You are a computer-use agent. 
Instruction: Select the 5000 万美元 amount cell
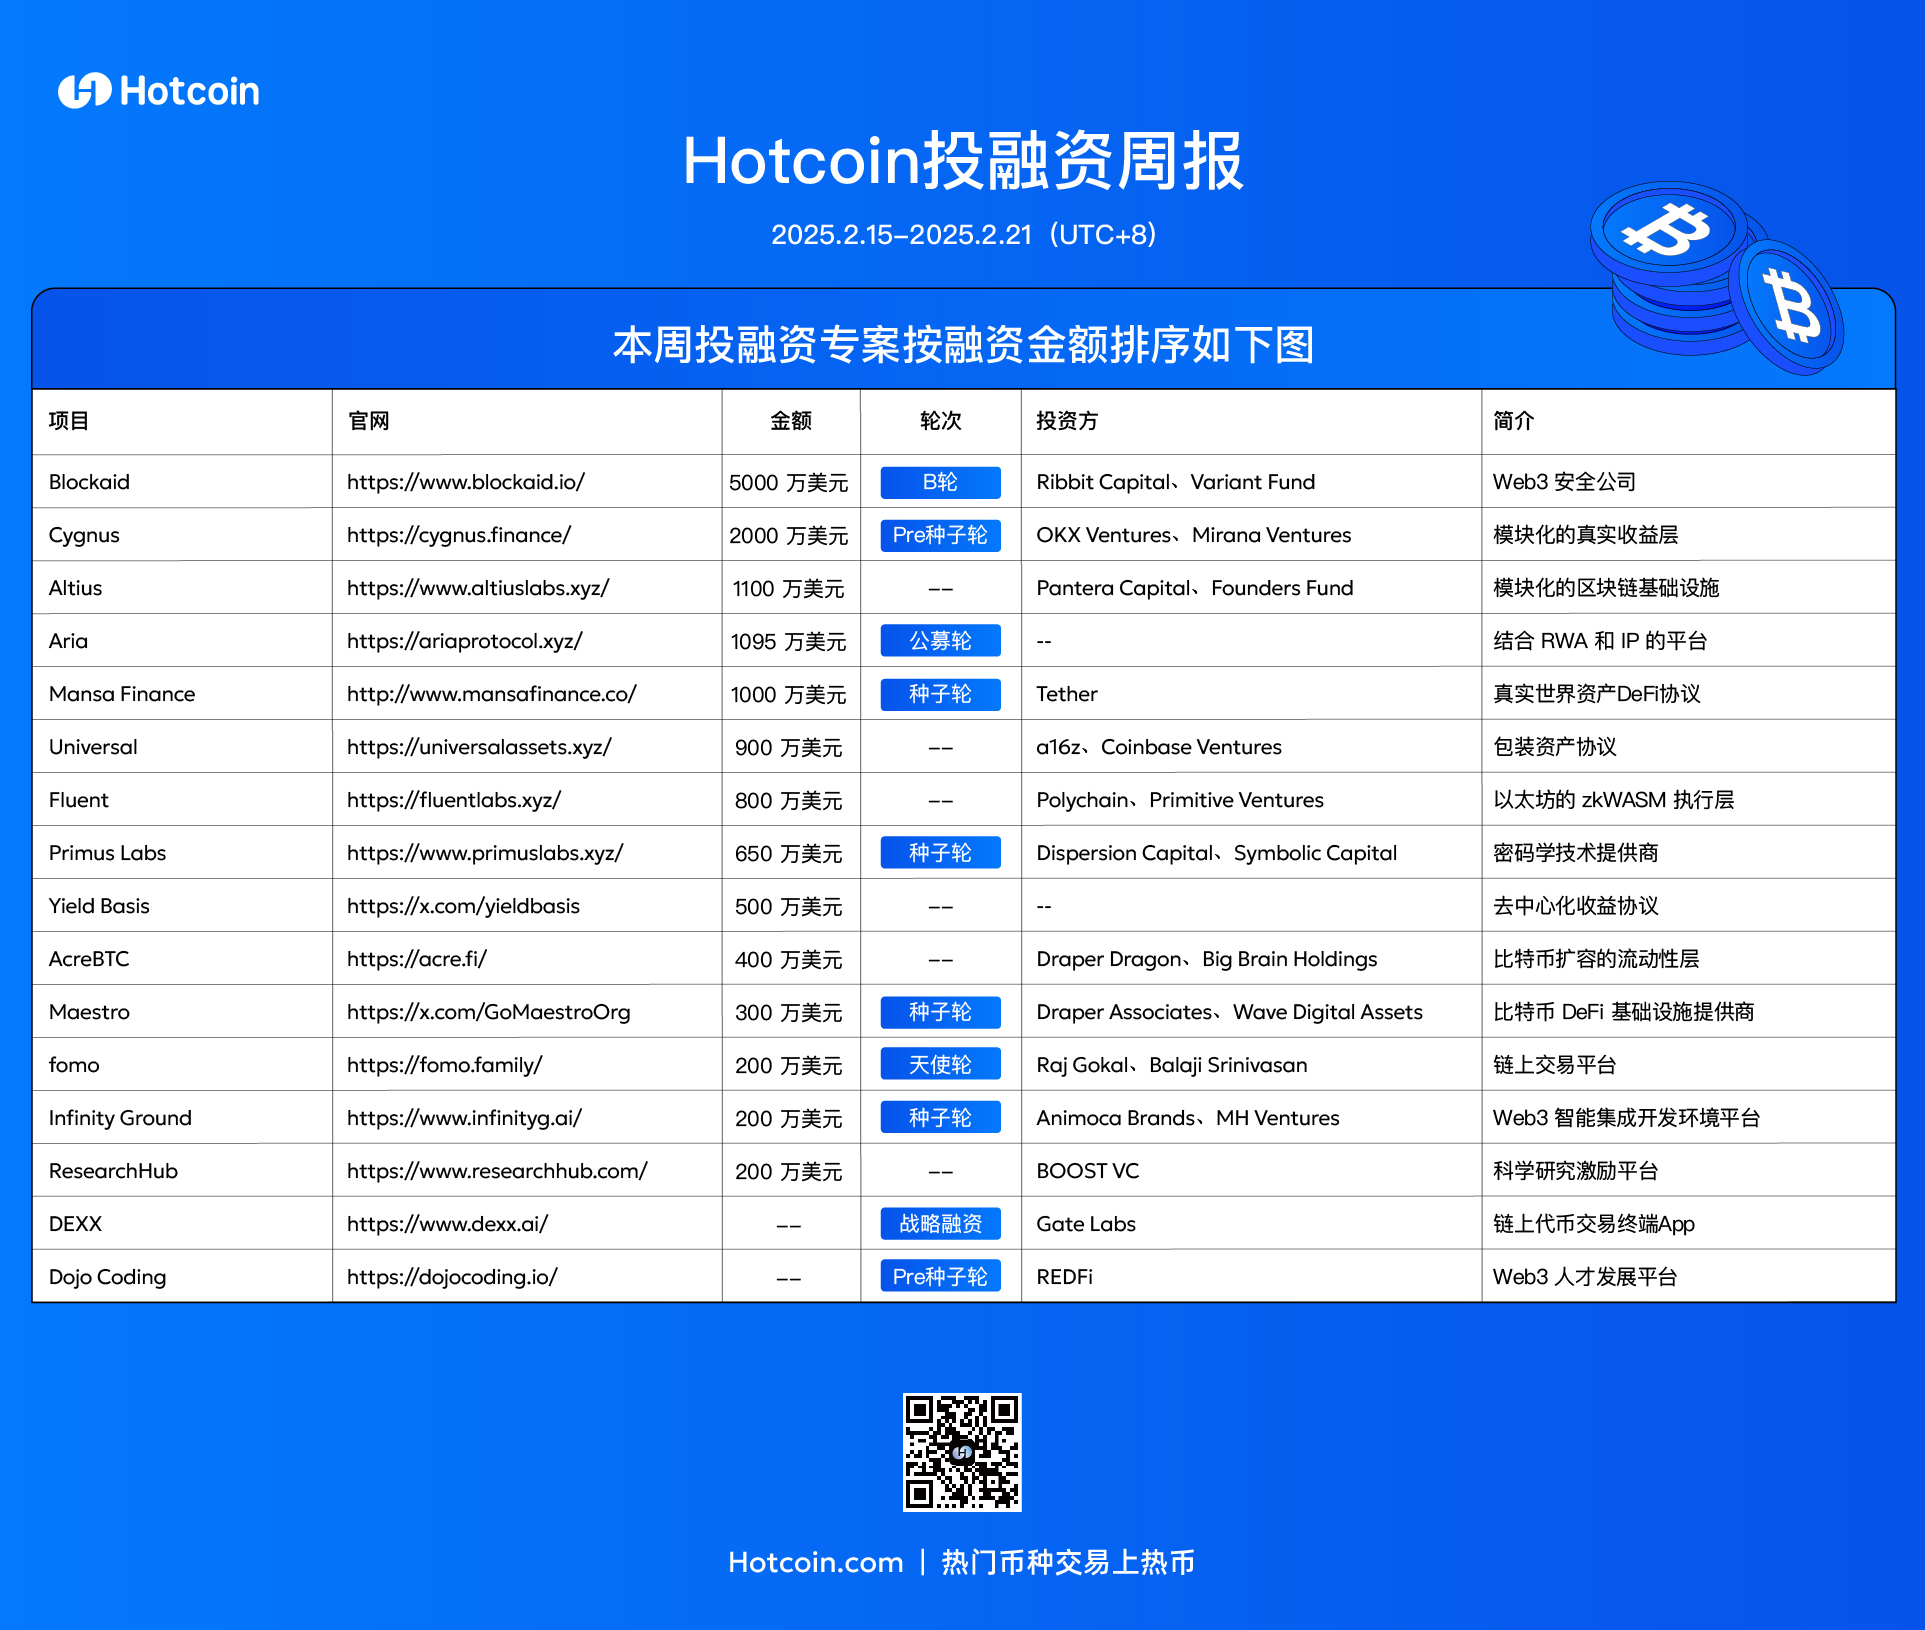tap(789, 483)
